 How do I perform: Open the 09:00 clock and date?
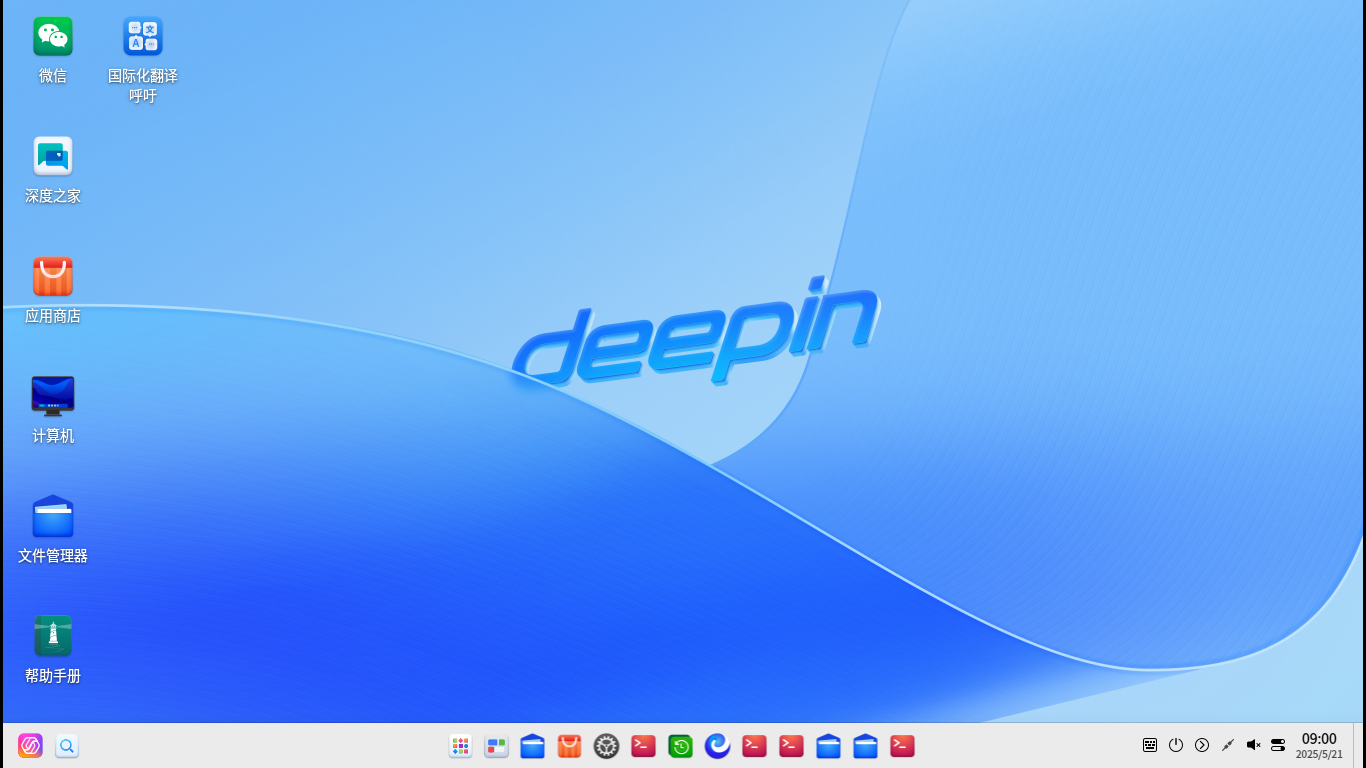pos(1319,746)
